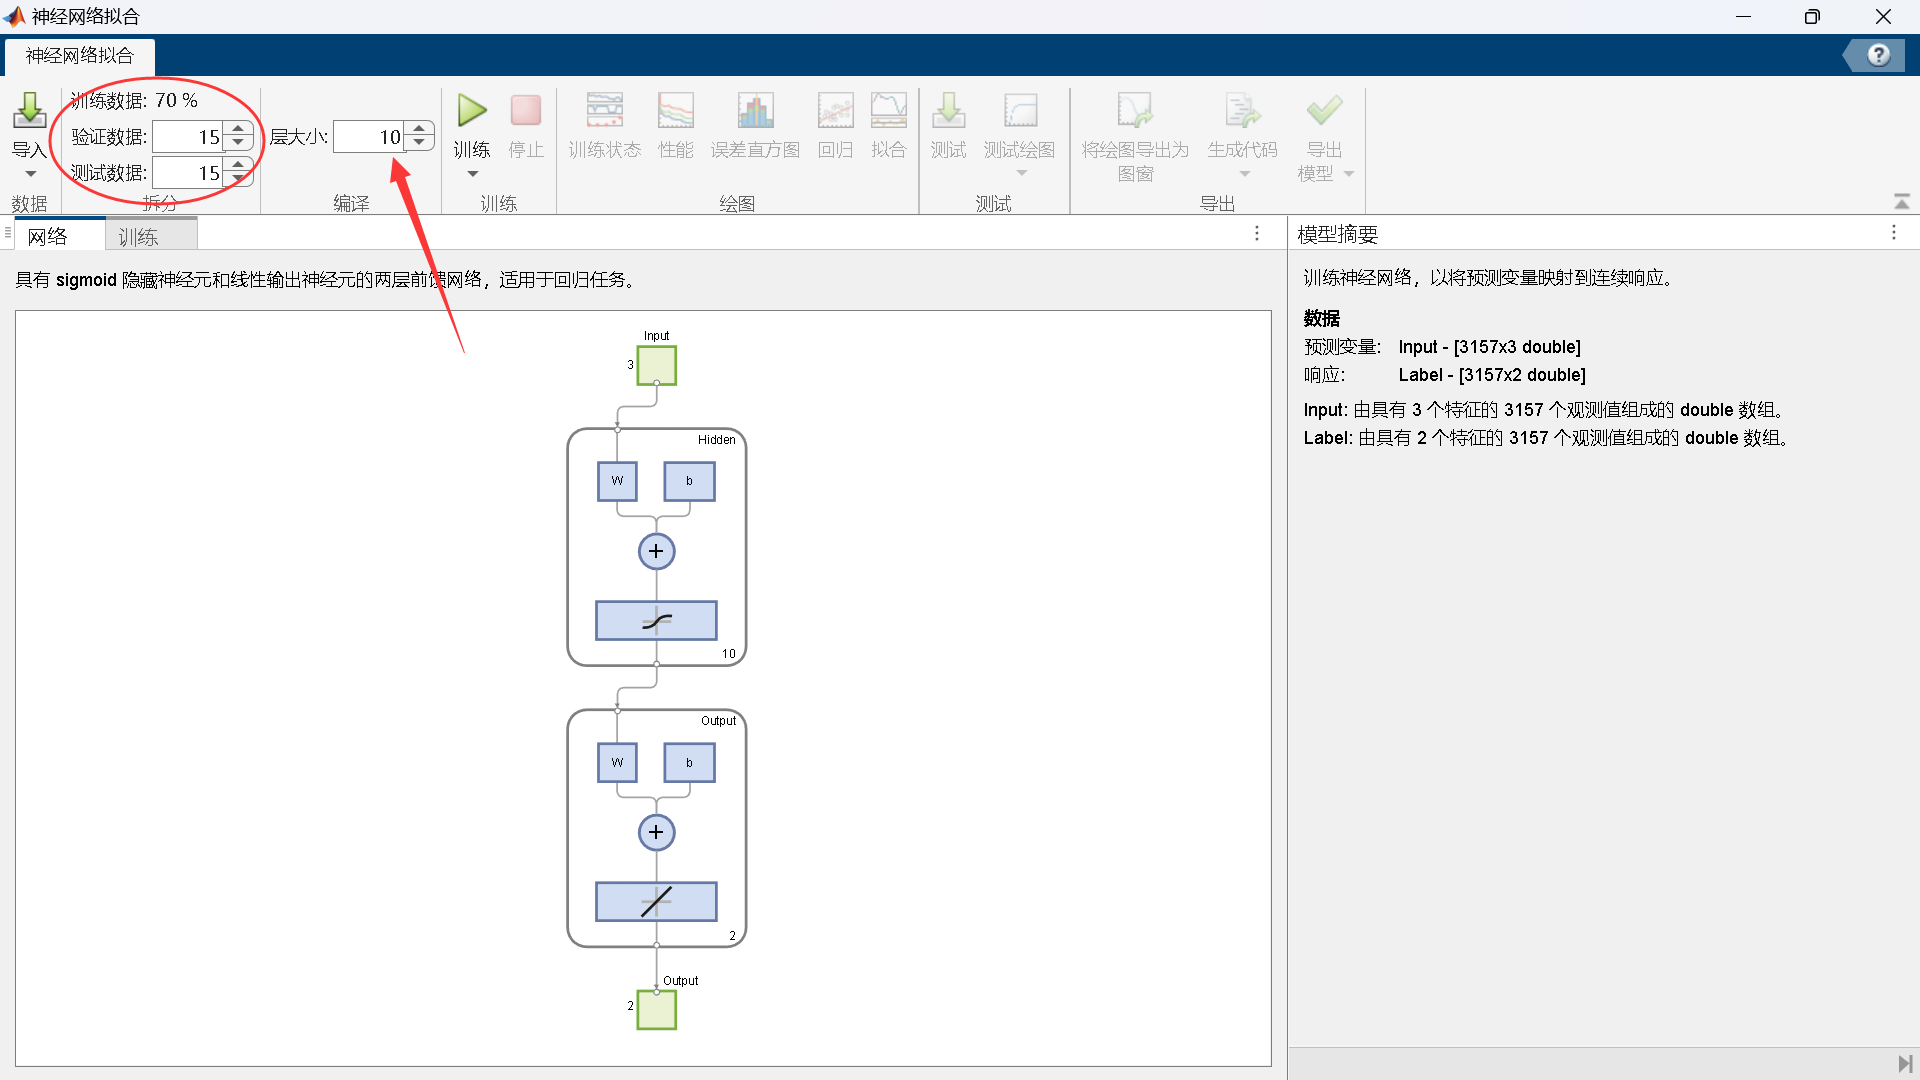Increase test data (测试数据) percentage stepper

pos(238,165)
